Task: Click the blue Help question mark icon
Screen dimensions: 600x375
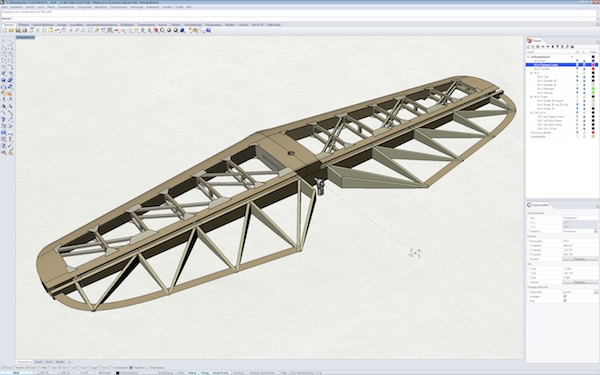Action: [x=209, y=30]
